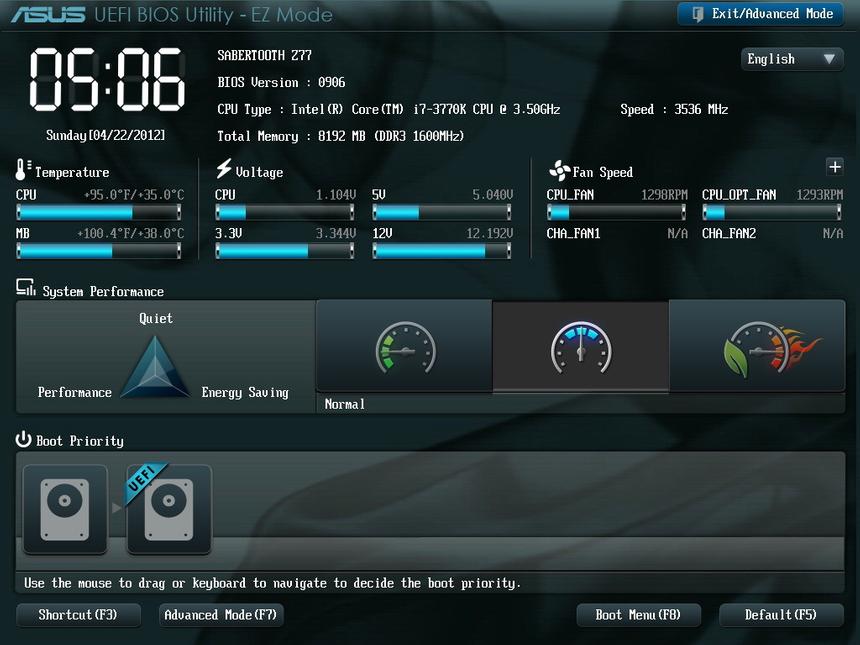This screenshot has height=645, width=860.
Task: Click the CPU temperature bar
Action: [x=99, y=212]
